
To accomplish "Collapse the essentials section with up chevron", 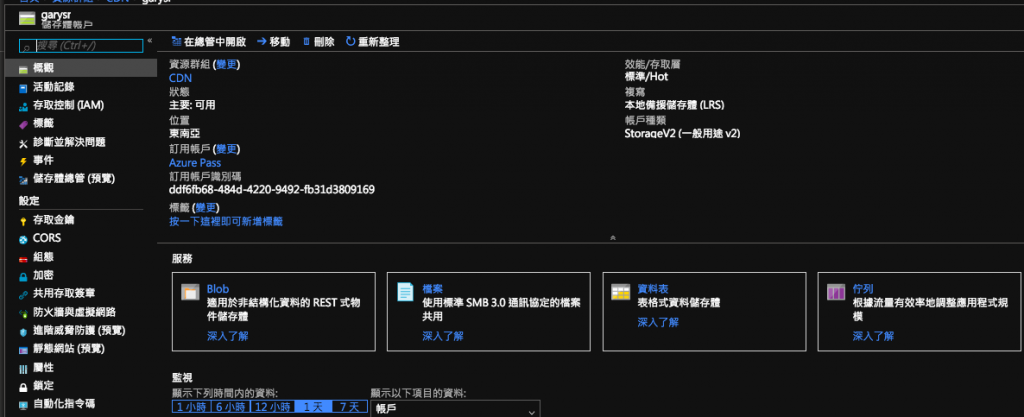I will [x=613, y=238].
